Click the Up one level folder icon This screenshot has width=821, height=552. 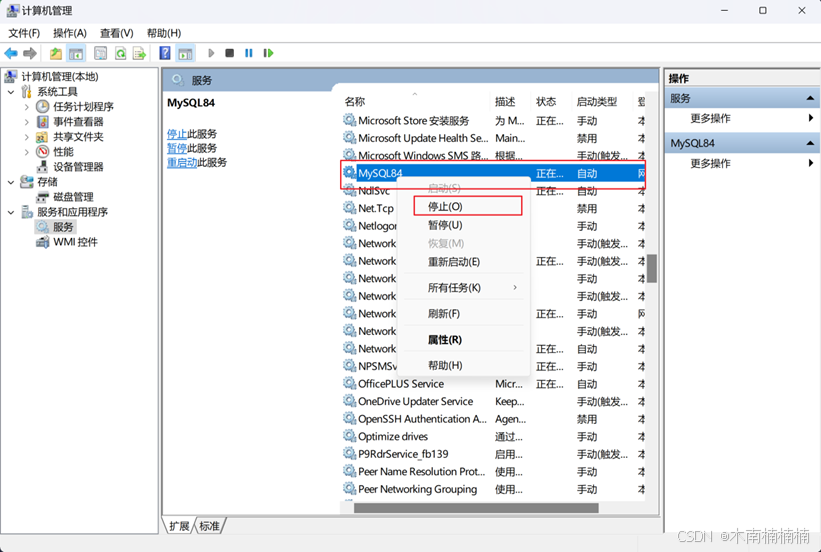click(56, 53)
